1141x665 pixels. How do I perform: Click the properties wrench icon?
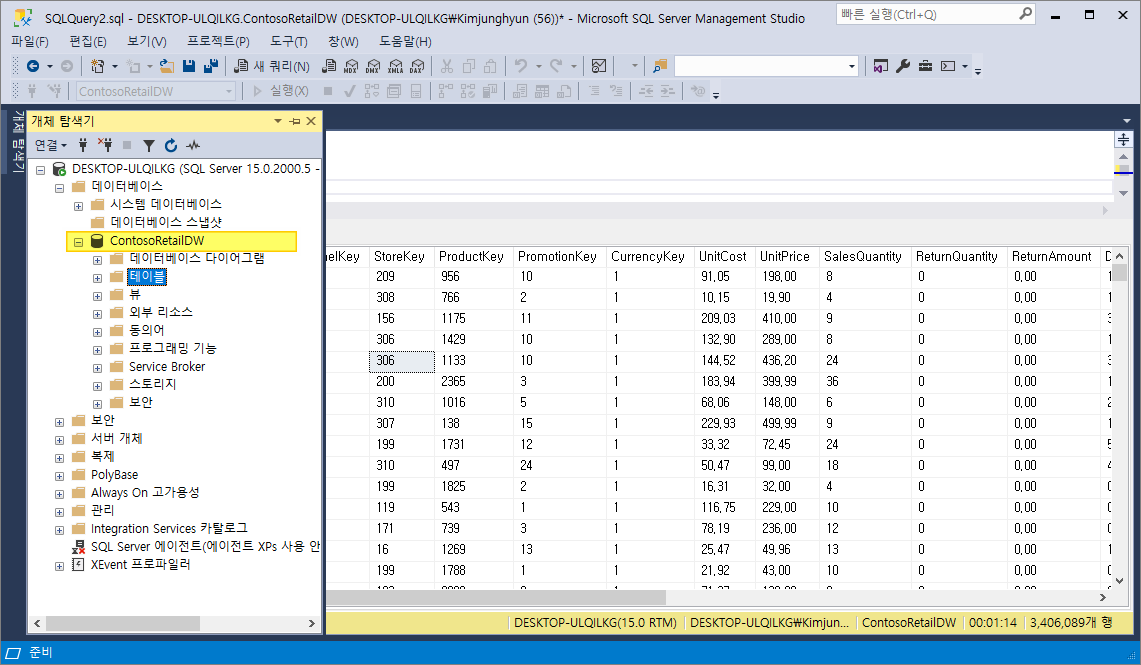pos(903,66)
